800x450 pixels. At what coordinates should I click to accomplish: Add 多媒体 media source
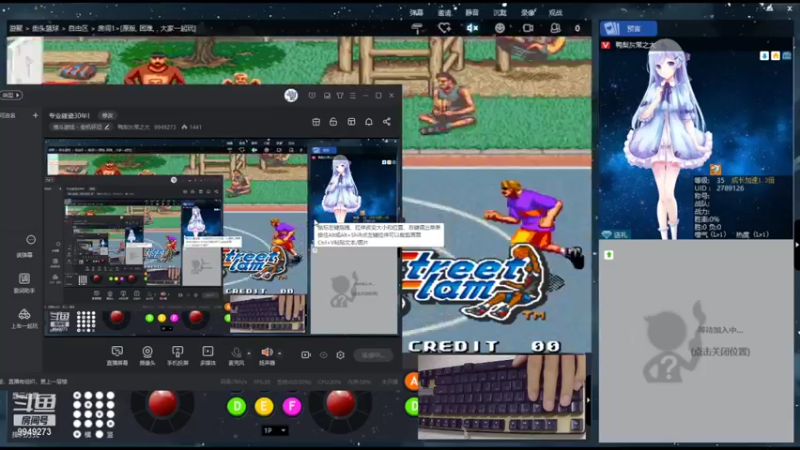pyautogui.click(x=208, y=355)
